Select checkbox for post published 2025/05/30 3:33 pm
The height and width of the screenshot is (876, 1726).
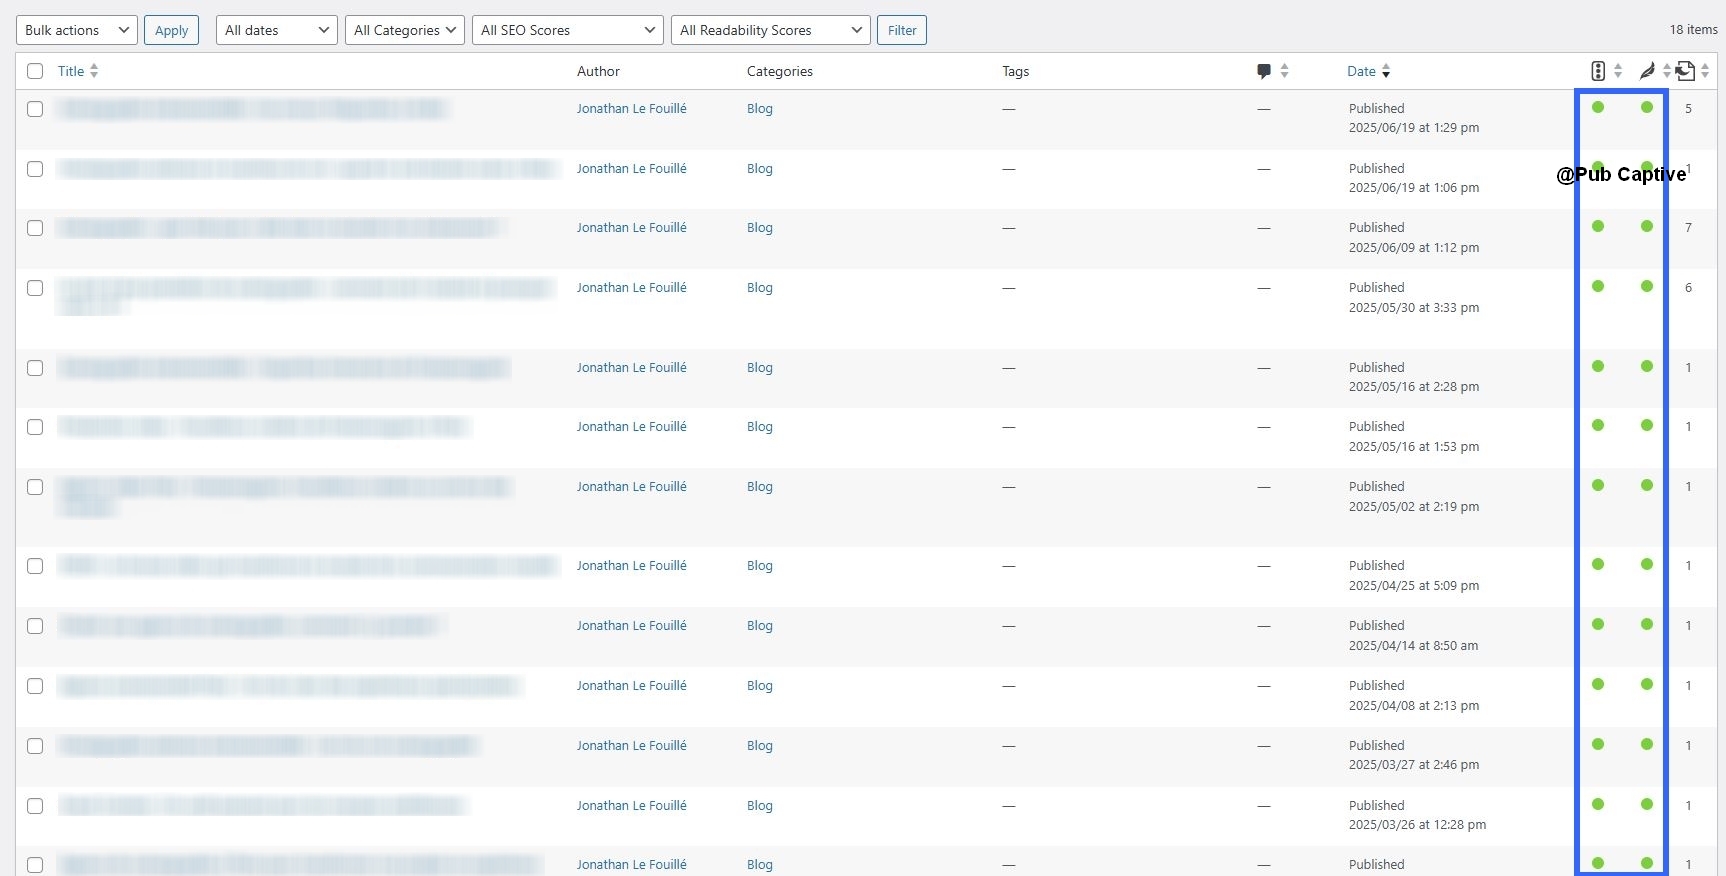(x=35, y=288)
